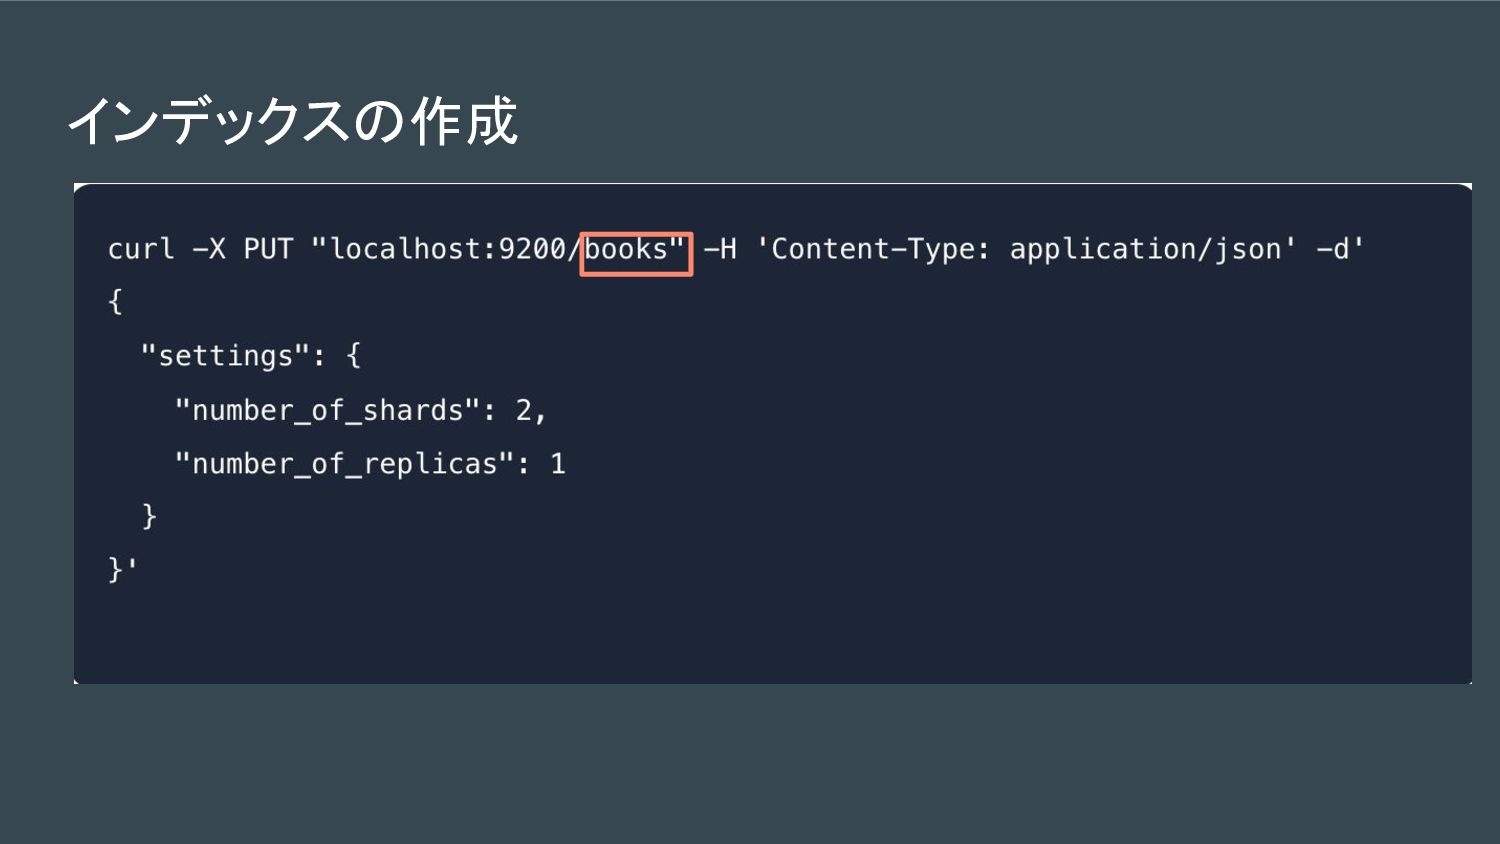Click the curl command word
1500x844 pixels.
(x=141, y=249)
